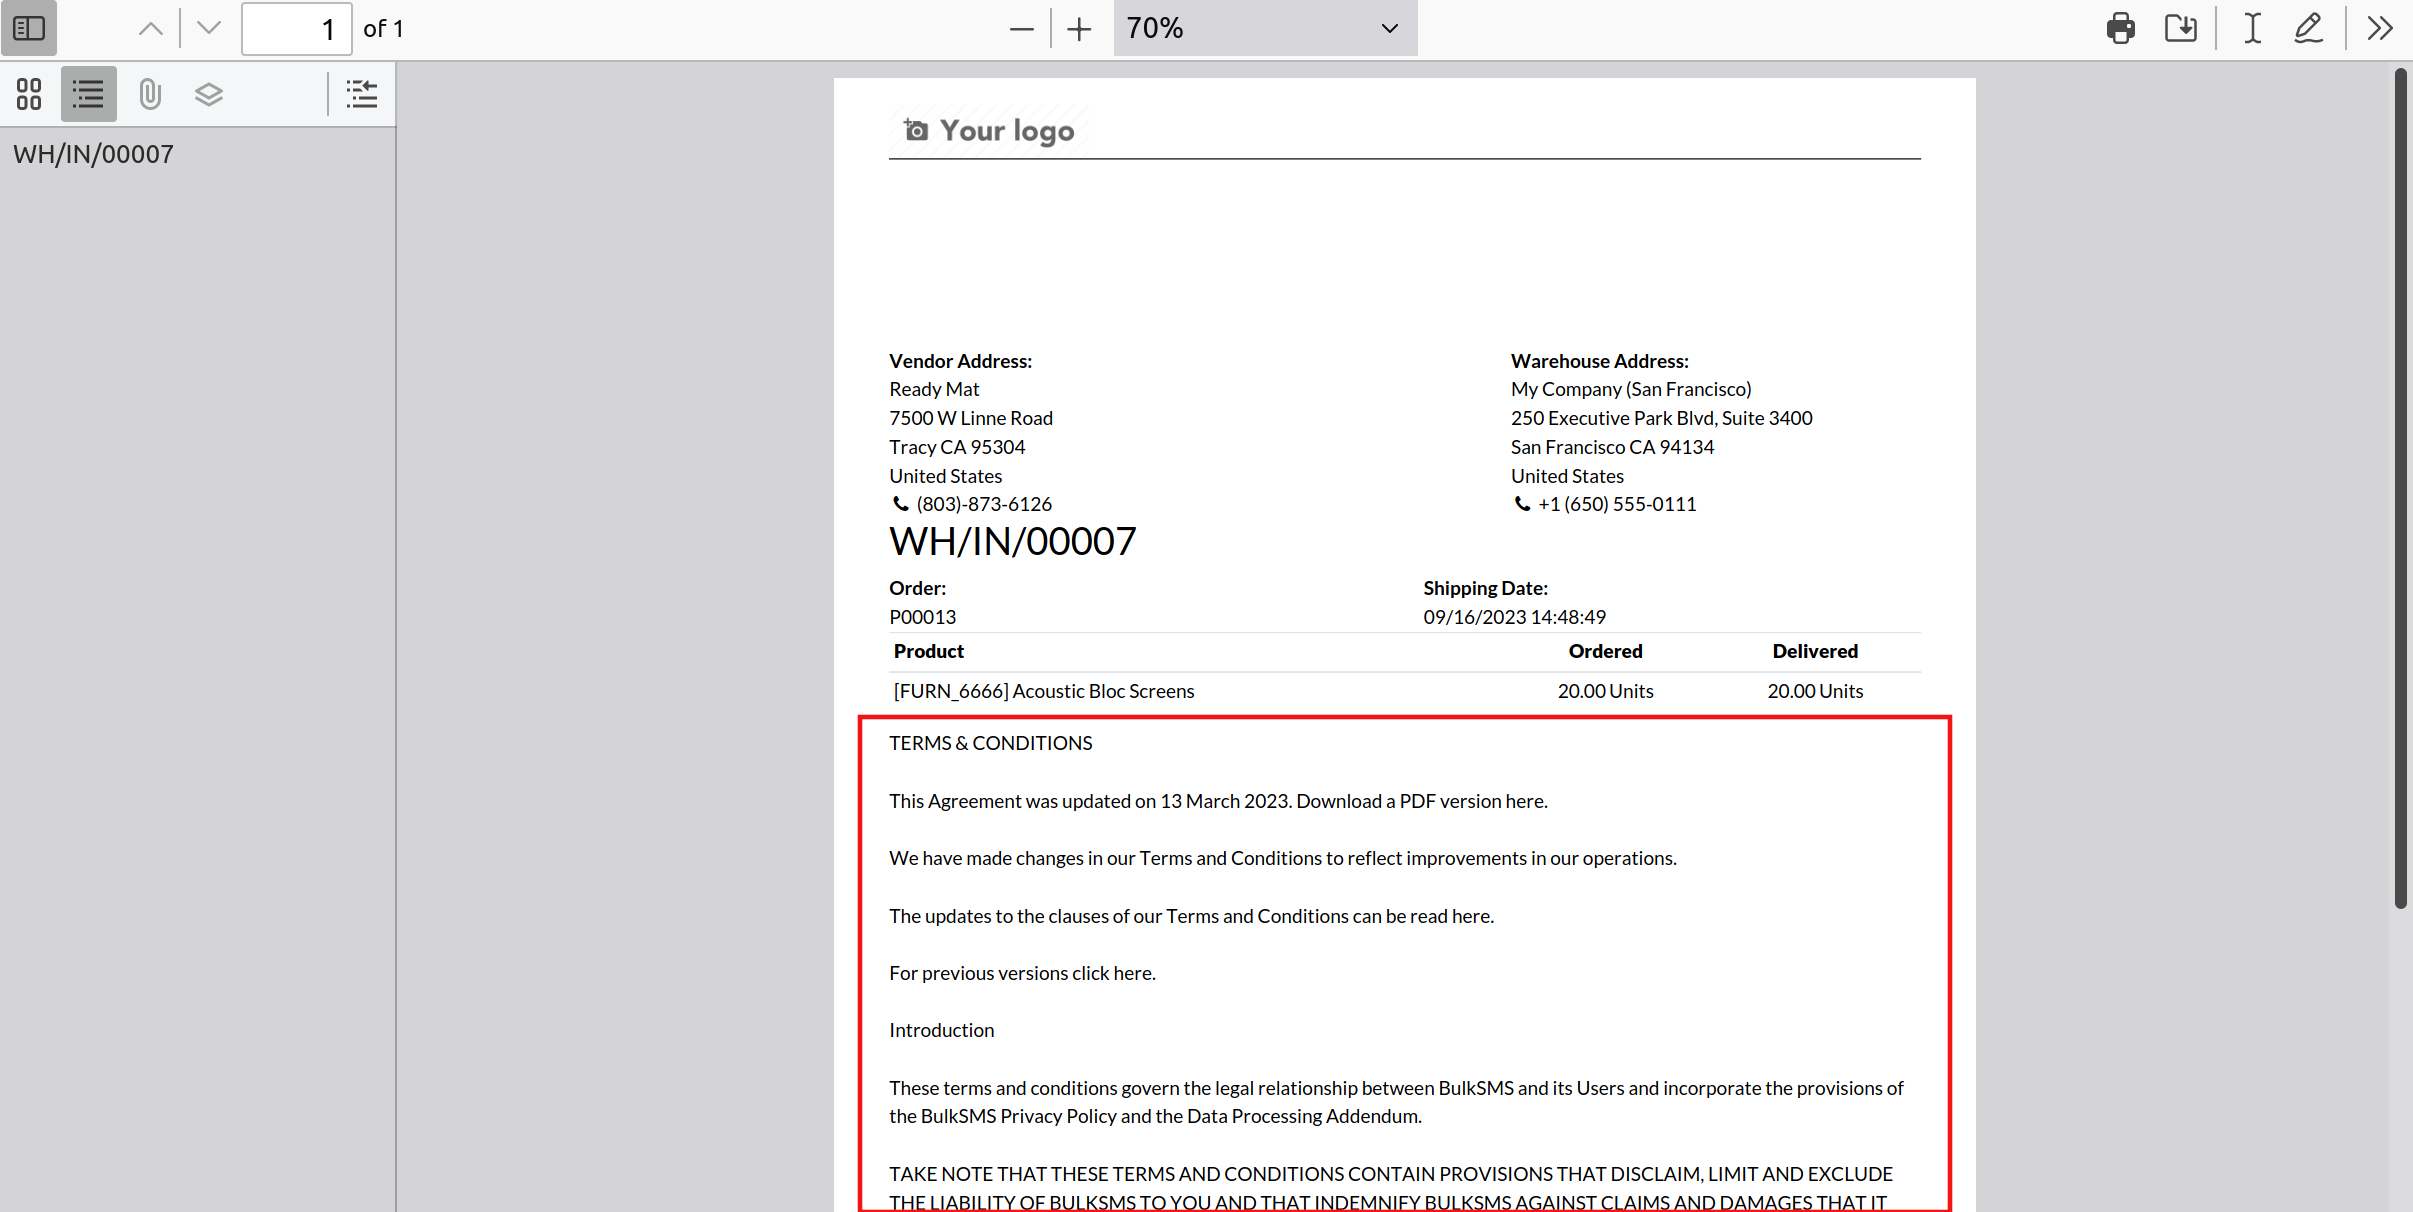The image size is (2413, 1212).
Task: Click the Your logo placeholder
Action: (x=988, y=131)
